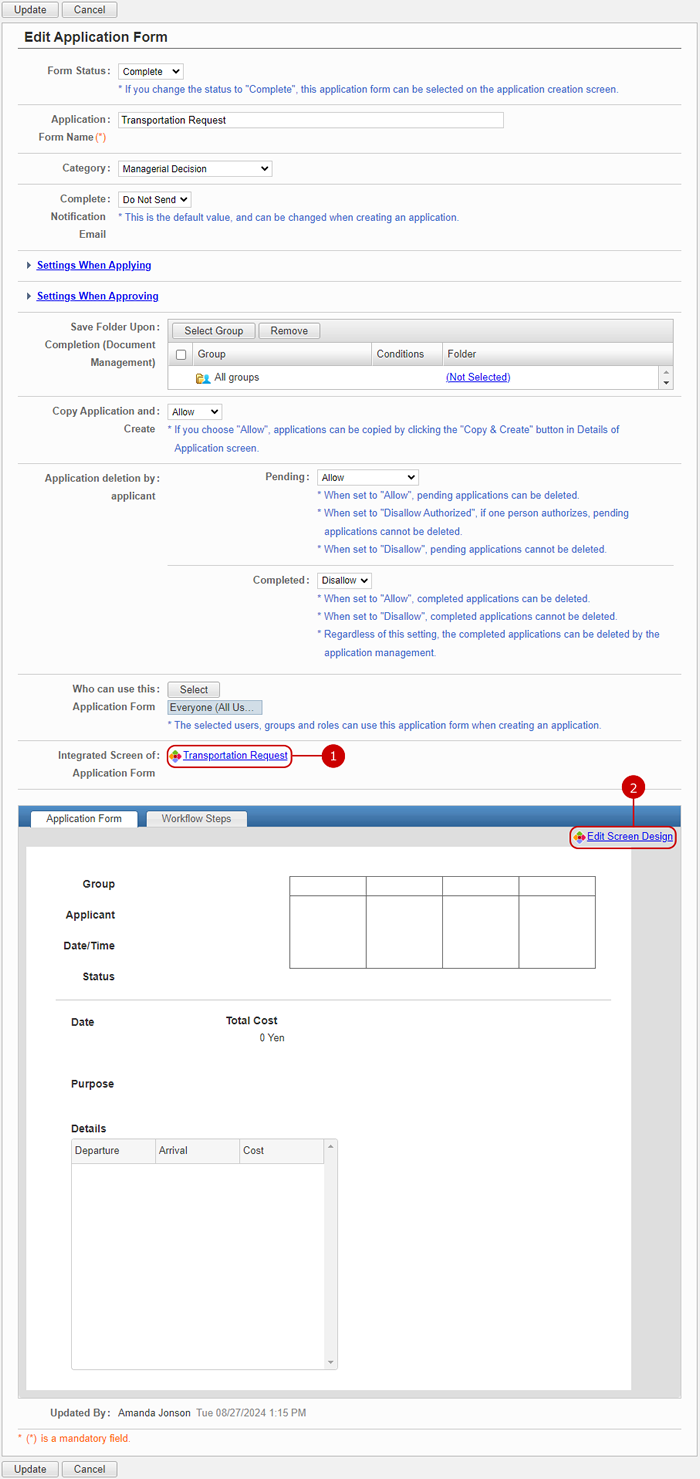Image resolution: width=700 pixels, height=1479 pixels.
Task: Click the Update button at the bottom
Action: (x=30, y=1469)
